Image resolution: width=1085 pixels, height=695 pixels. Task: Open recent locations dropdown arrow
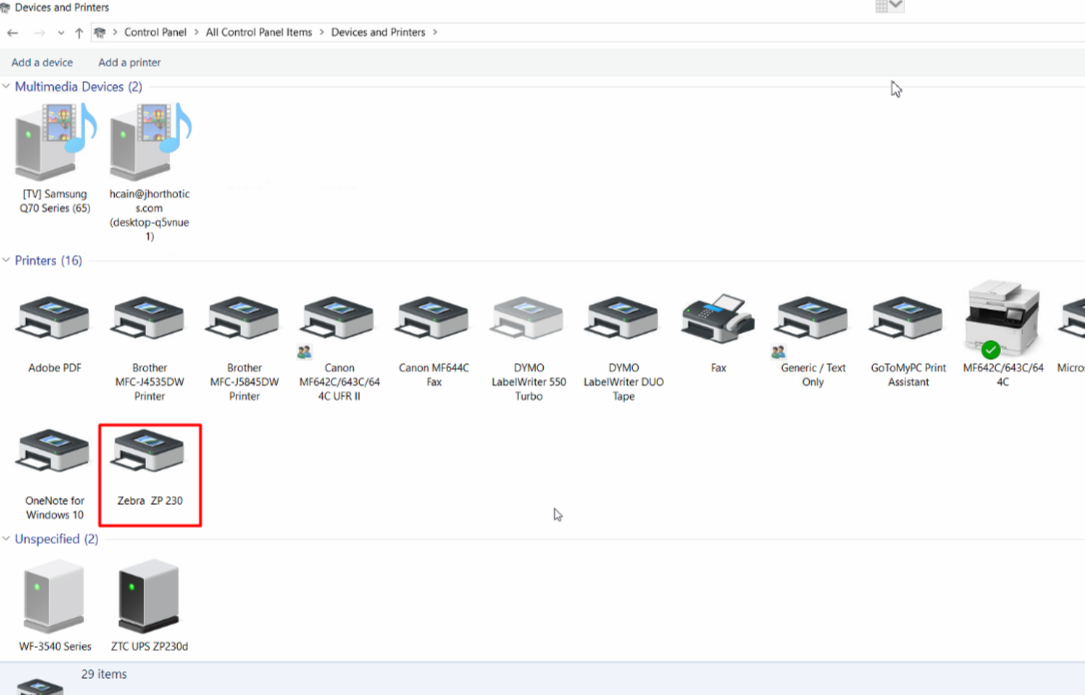click(x=61, y=33)
